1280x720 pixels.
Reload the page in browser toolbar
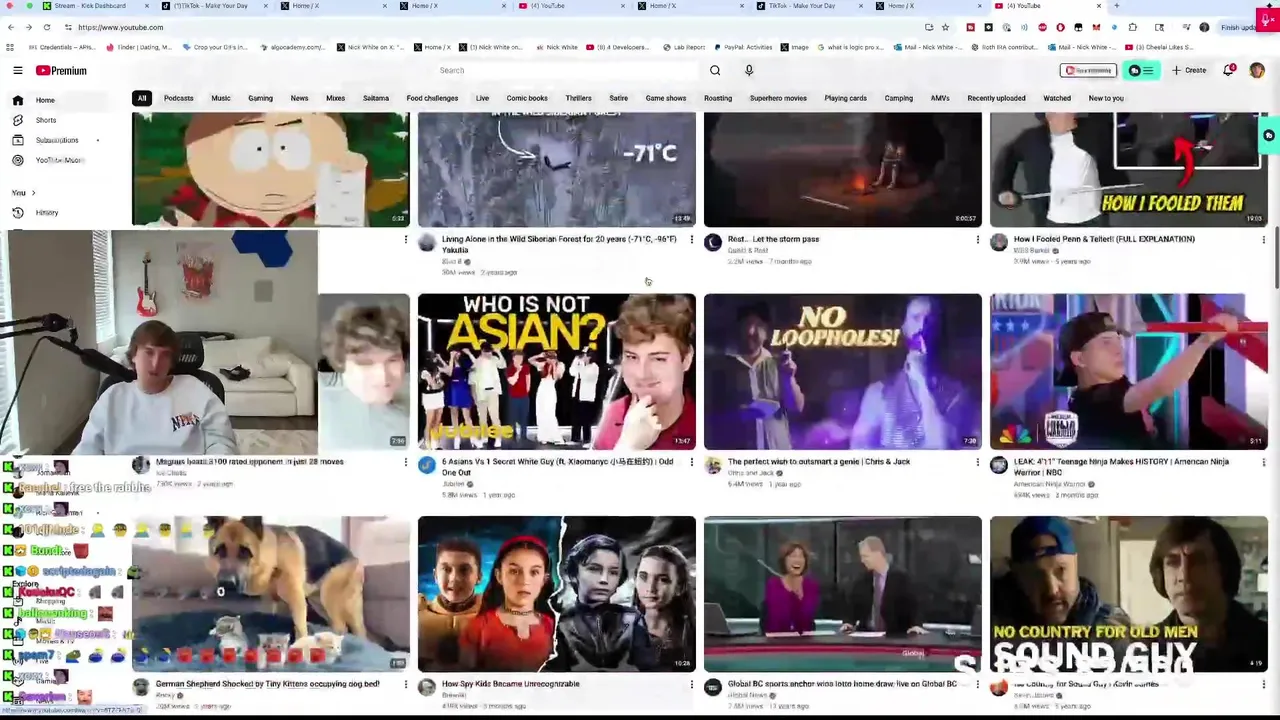[x=46, y=27]
